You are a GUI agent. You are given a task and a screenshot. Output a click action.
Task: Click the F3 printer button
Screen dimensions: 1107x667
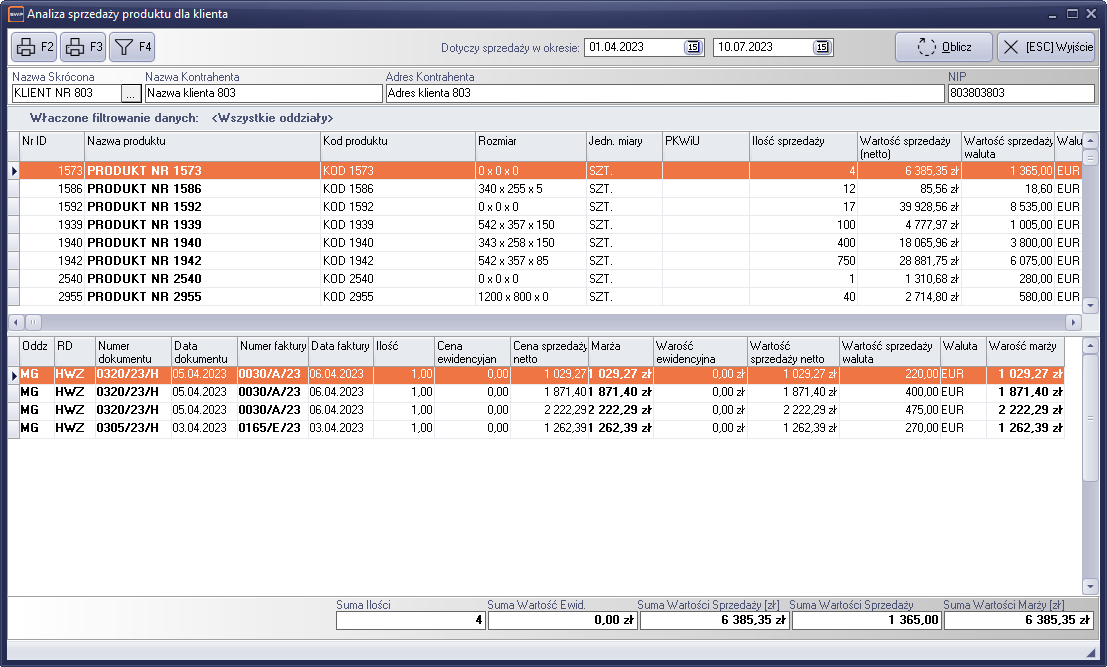click(83, 47)
